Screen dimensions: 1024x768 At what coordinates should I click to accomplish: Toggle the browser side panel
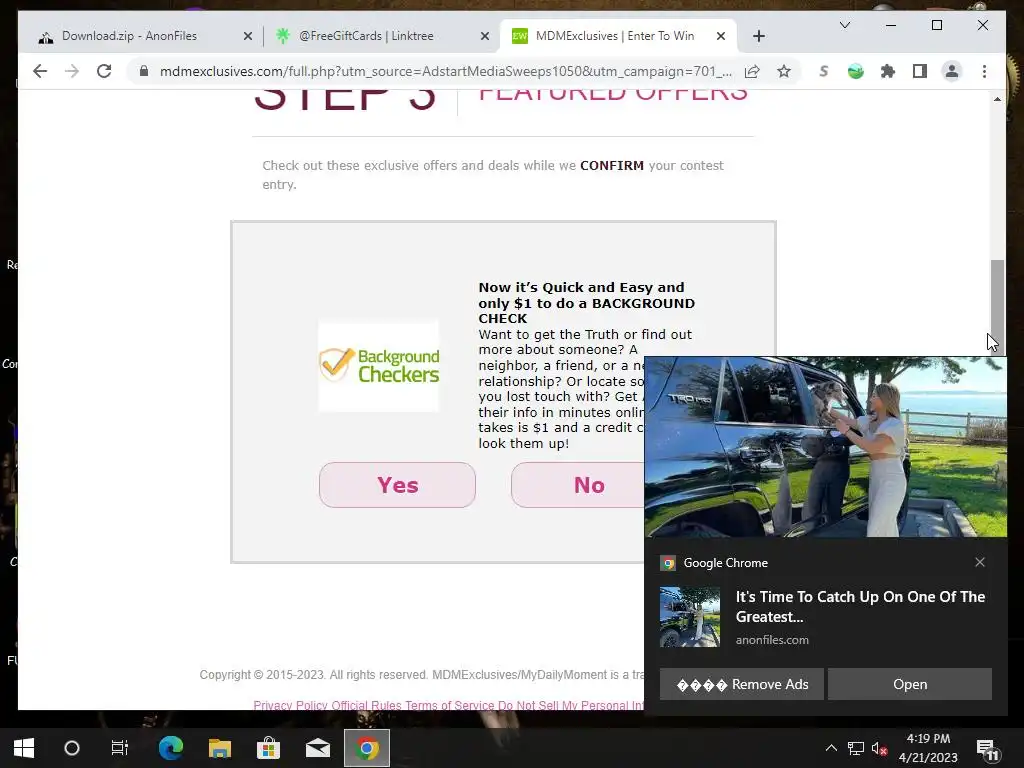coord(920,71)
